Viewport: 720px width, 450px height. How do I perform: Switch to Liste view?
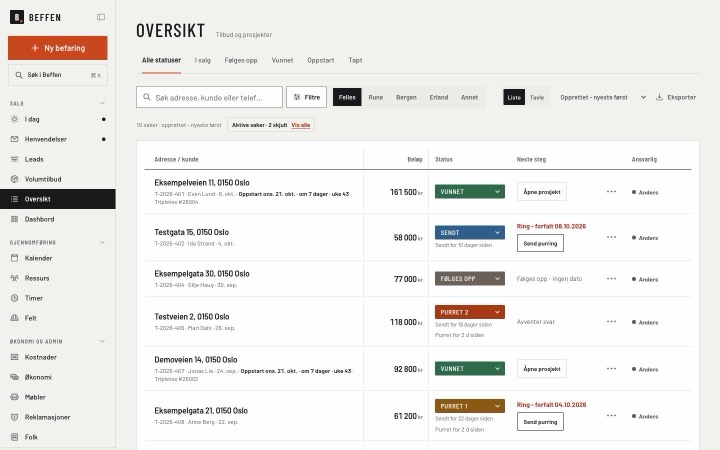(514, 97)
